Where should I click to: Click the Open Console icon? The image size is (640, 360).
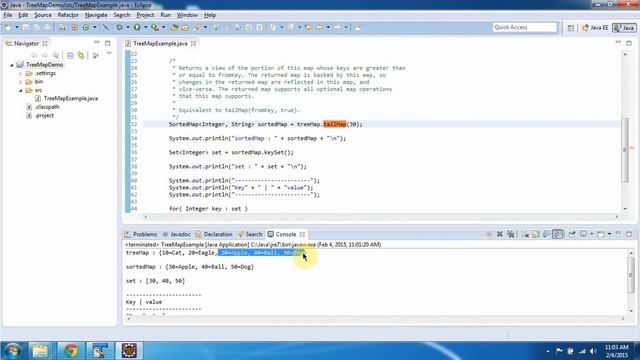tap(601, 234)
